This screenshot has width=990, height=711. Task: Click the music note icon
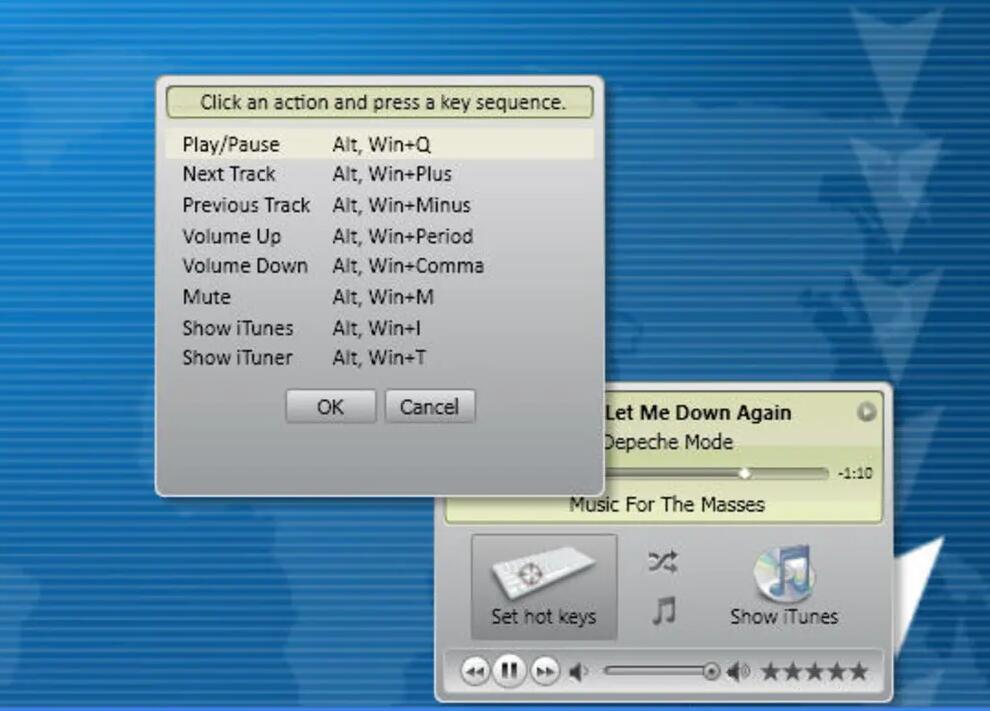coord(663,610)
